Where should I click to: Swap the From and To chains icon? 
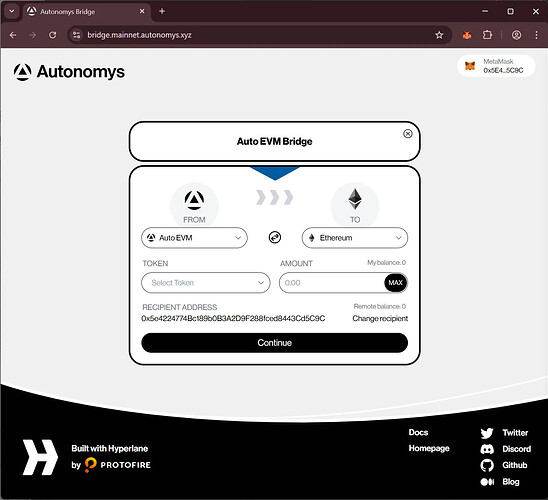point(275,238)
